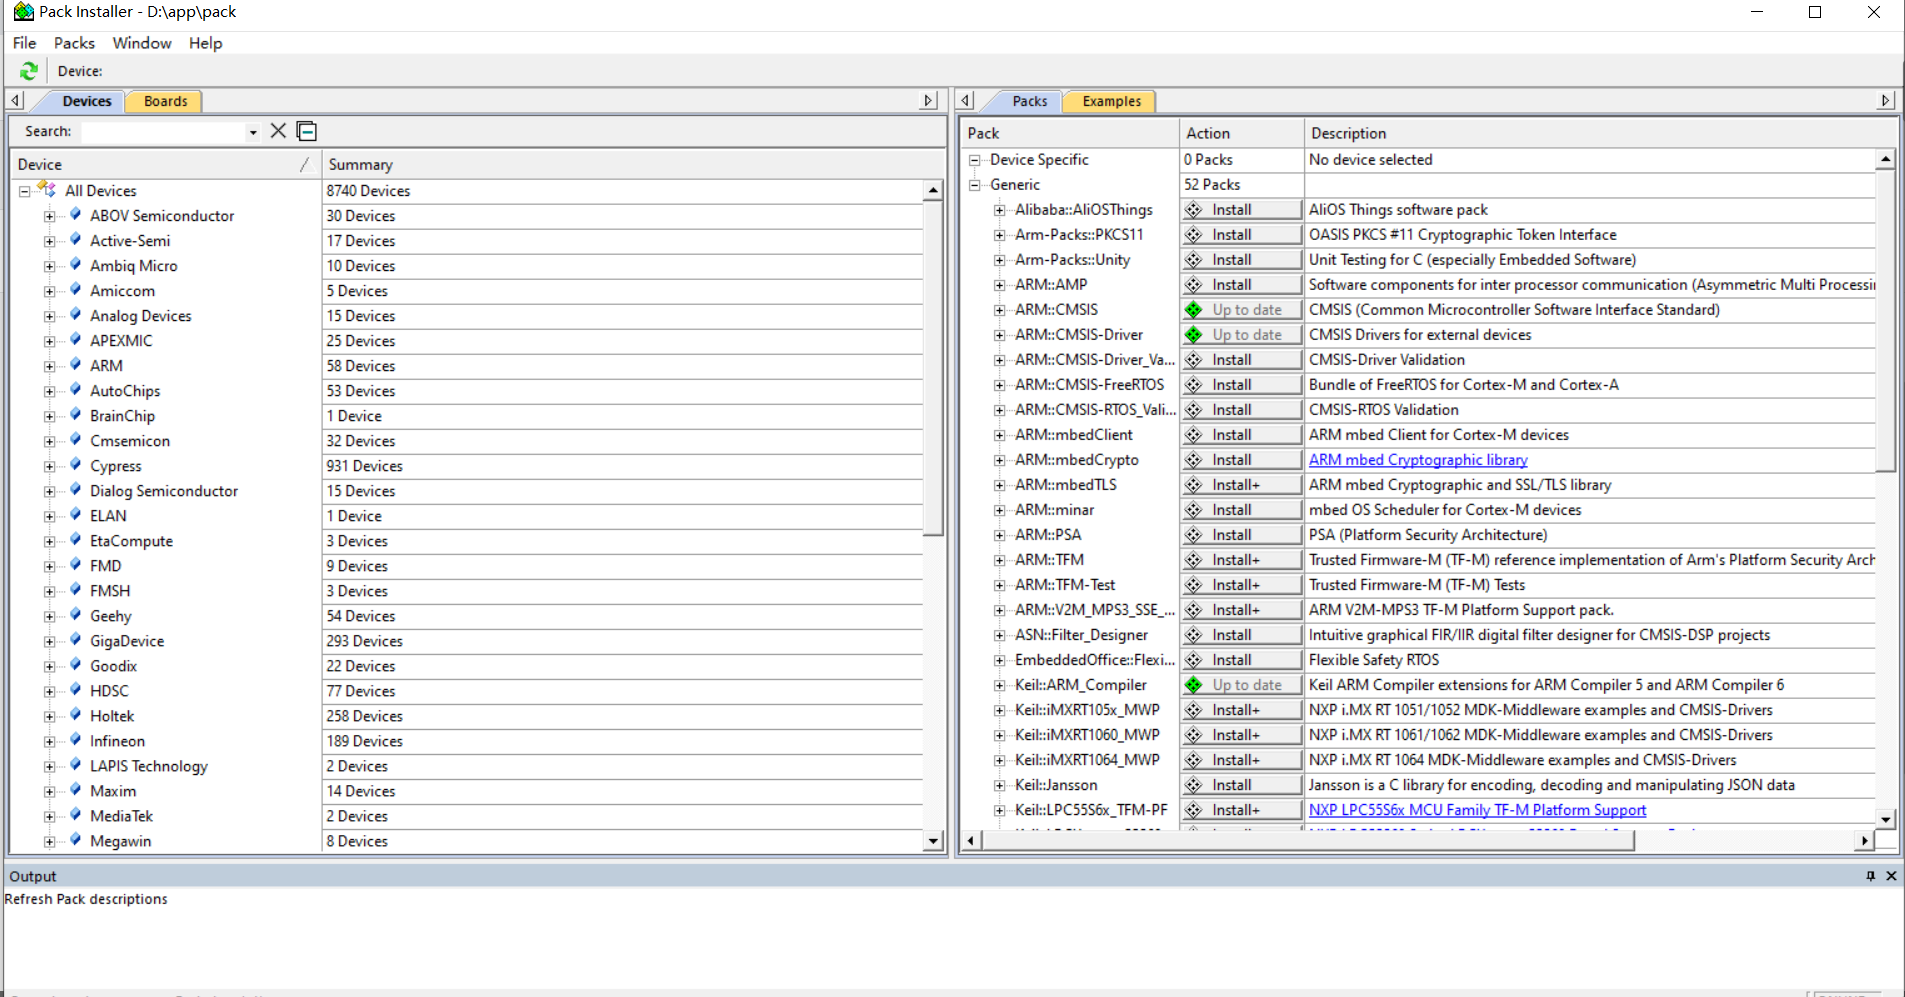
Task: Install the Arm-Packs::PKCS11 pack
Action: pos(1241,235)
